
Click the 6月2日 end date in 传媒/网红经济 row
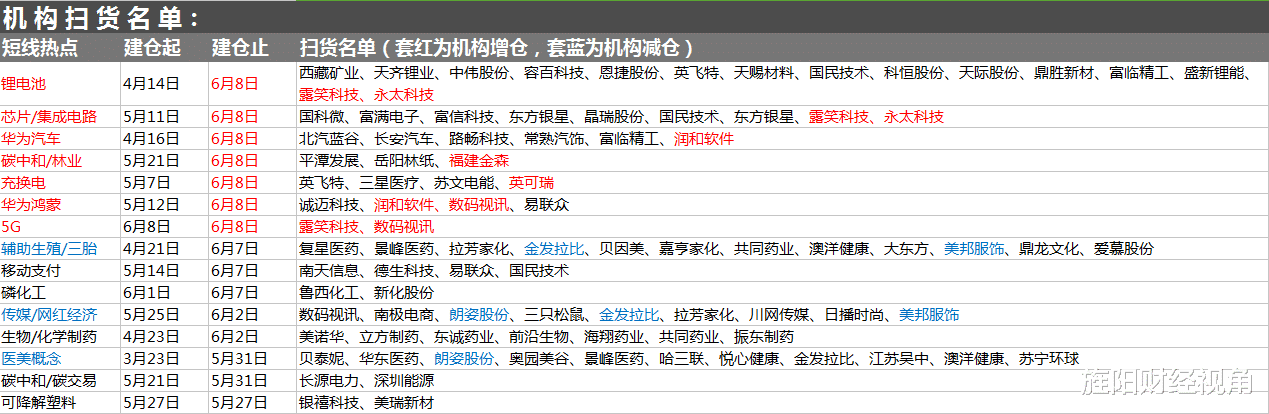(x=234, y=314)
